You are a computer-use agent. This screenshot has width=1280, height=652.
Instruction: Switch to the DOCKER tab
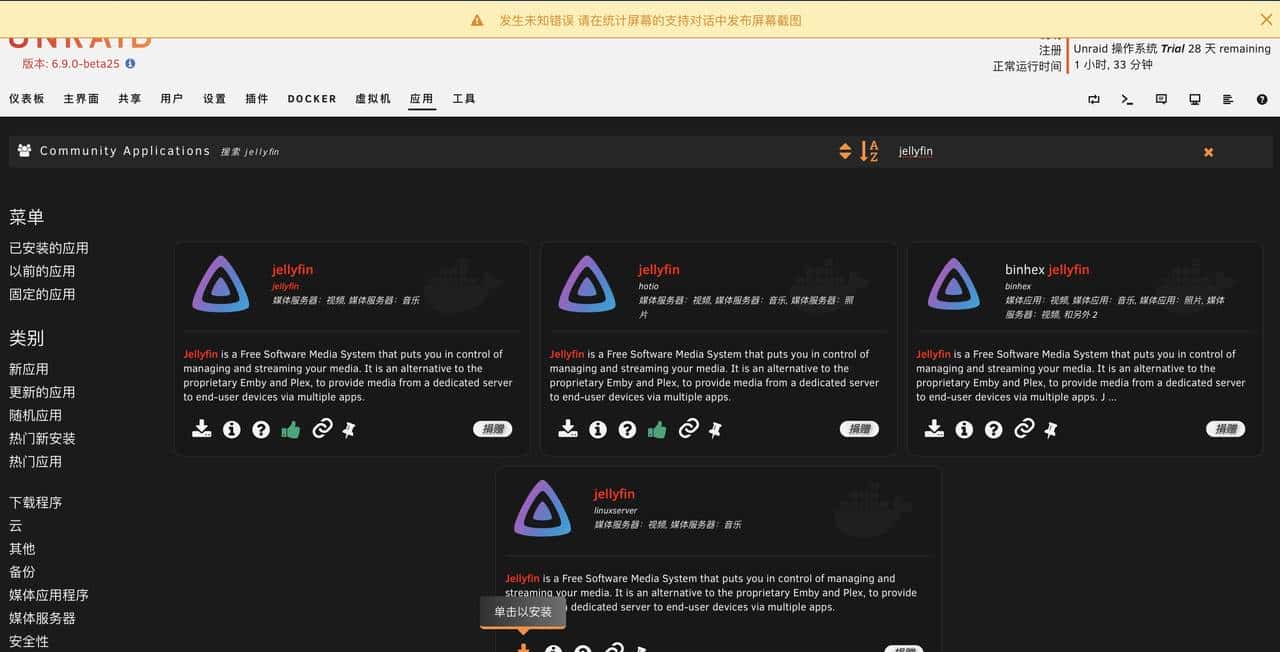311,99
